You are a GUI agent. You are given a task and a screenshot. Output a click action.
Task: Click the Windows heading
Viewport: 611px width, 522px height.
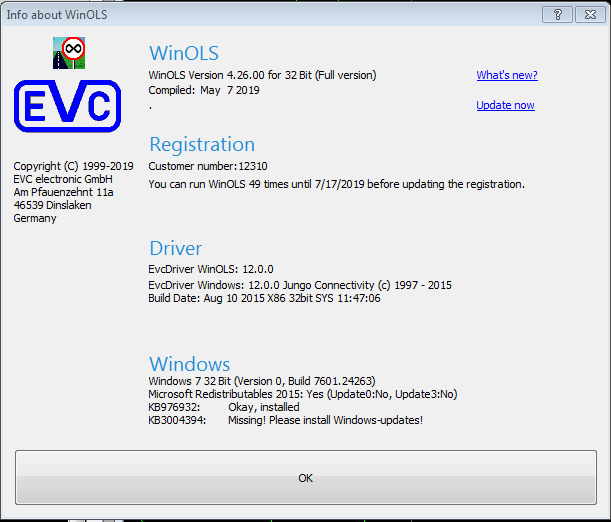coord(189,364)
